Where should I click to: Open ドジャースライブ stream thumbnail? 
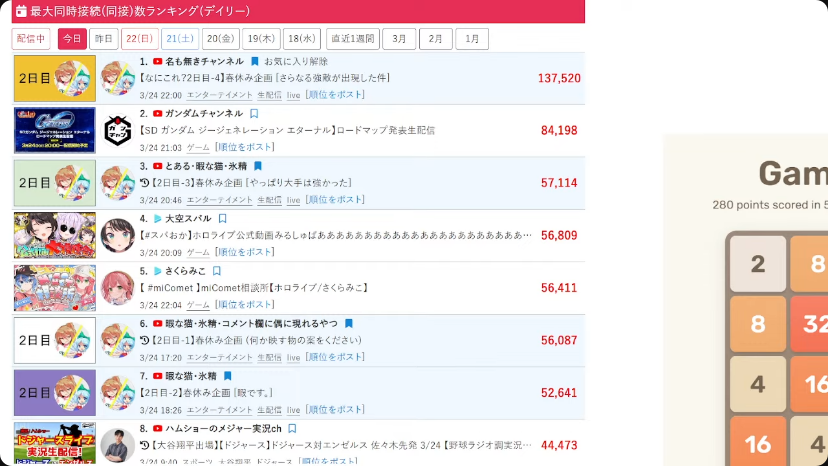55,444
